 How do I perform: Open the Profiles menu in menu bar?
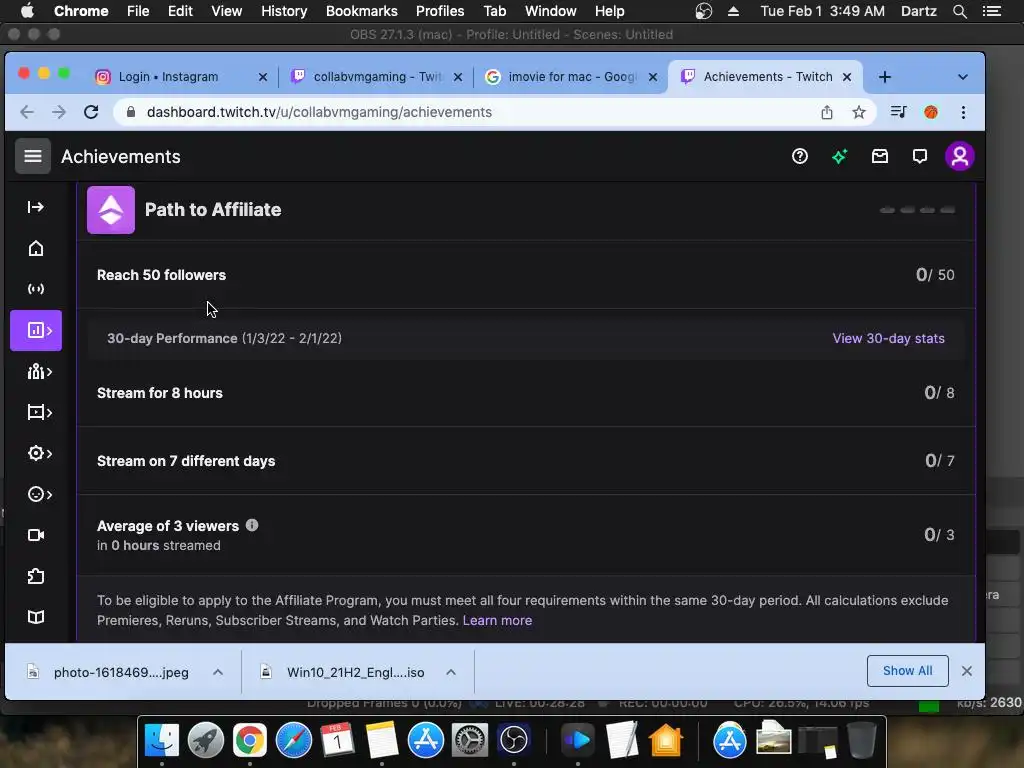point(440,11)
